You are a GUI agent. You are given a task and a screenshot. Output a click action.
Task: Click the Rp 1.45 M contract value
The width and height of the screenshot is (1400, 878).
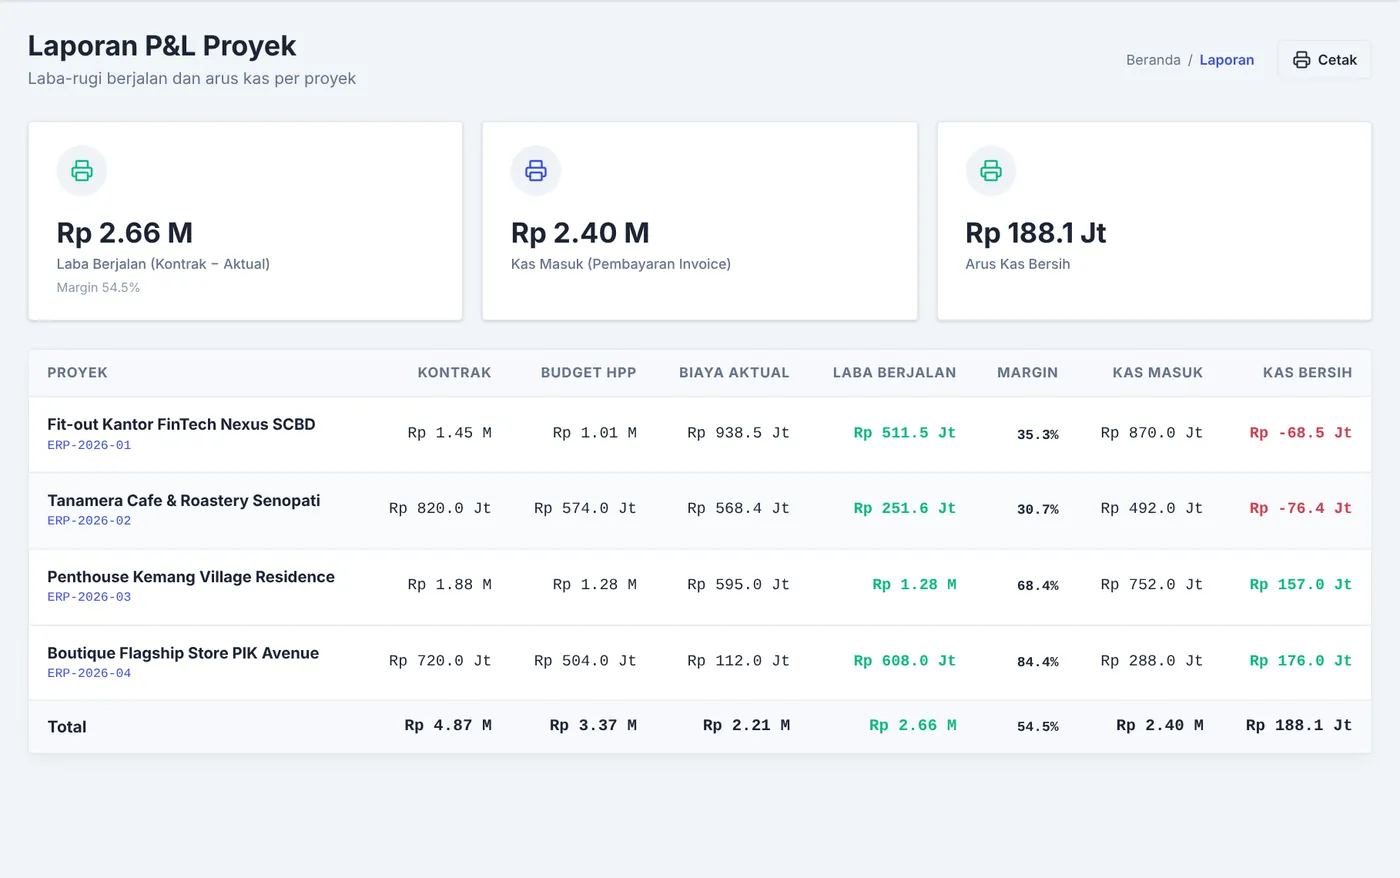coord(449,433)
